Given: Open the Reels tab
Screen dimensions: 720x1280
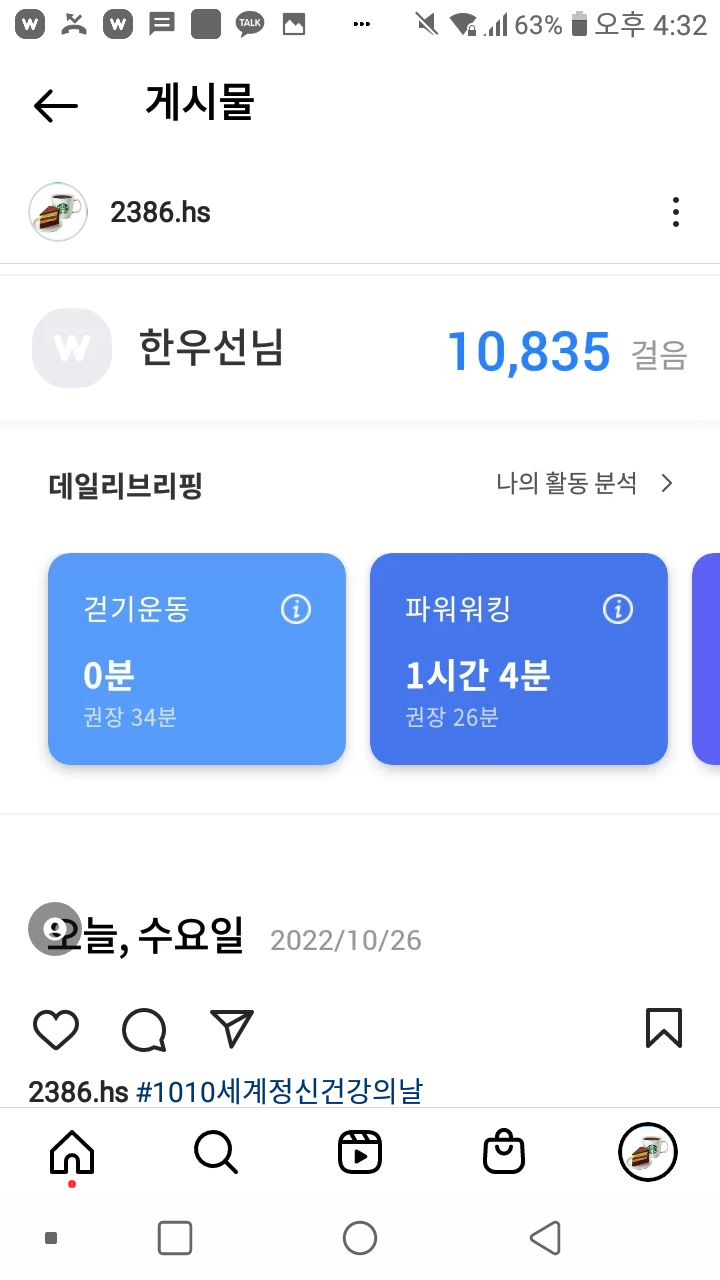Looking at the screenshot, I should pos(360,1154).
